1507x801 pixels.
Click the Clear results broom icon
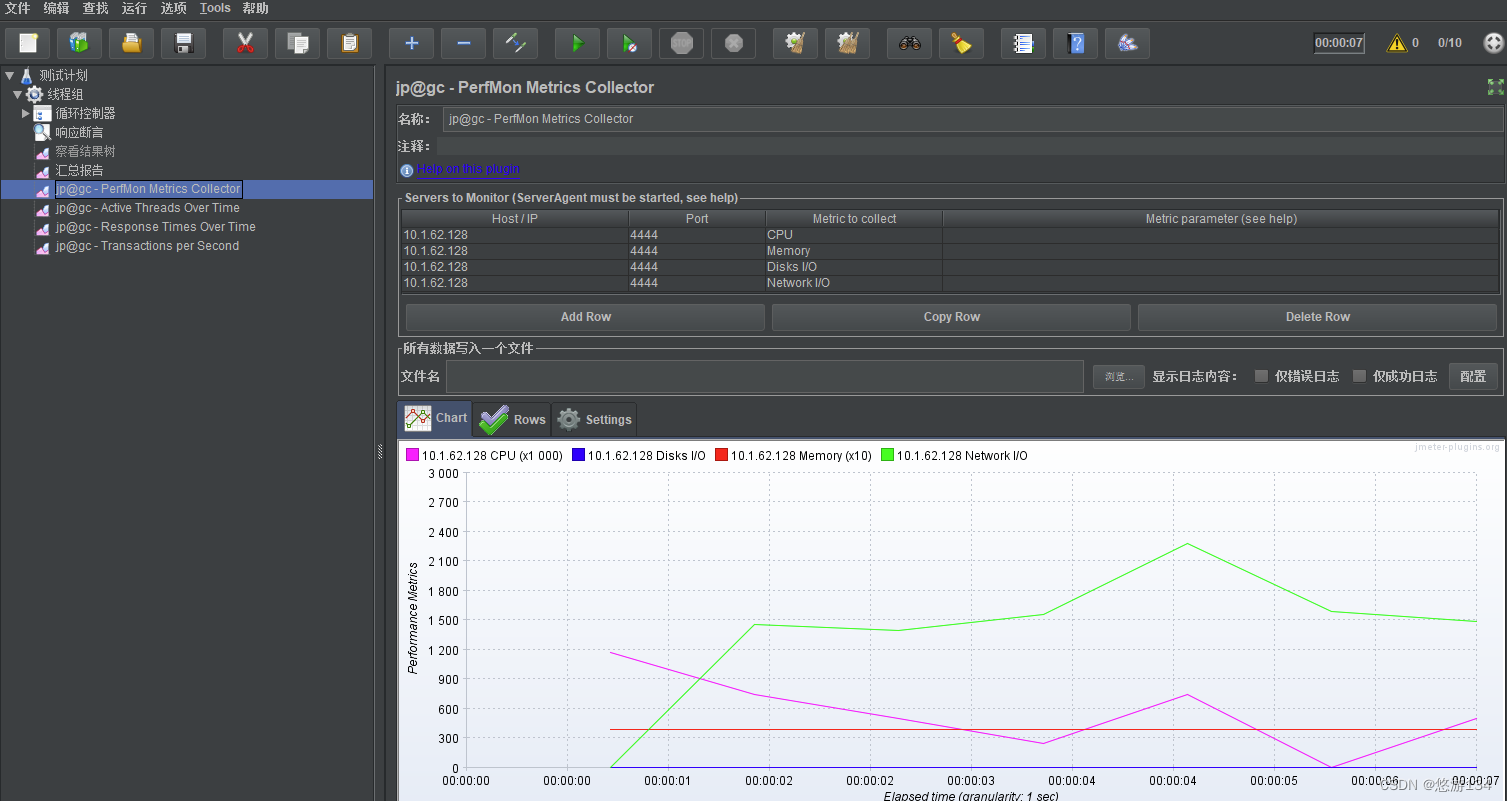point(795,43)
